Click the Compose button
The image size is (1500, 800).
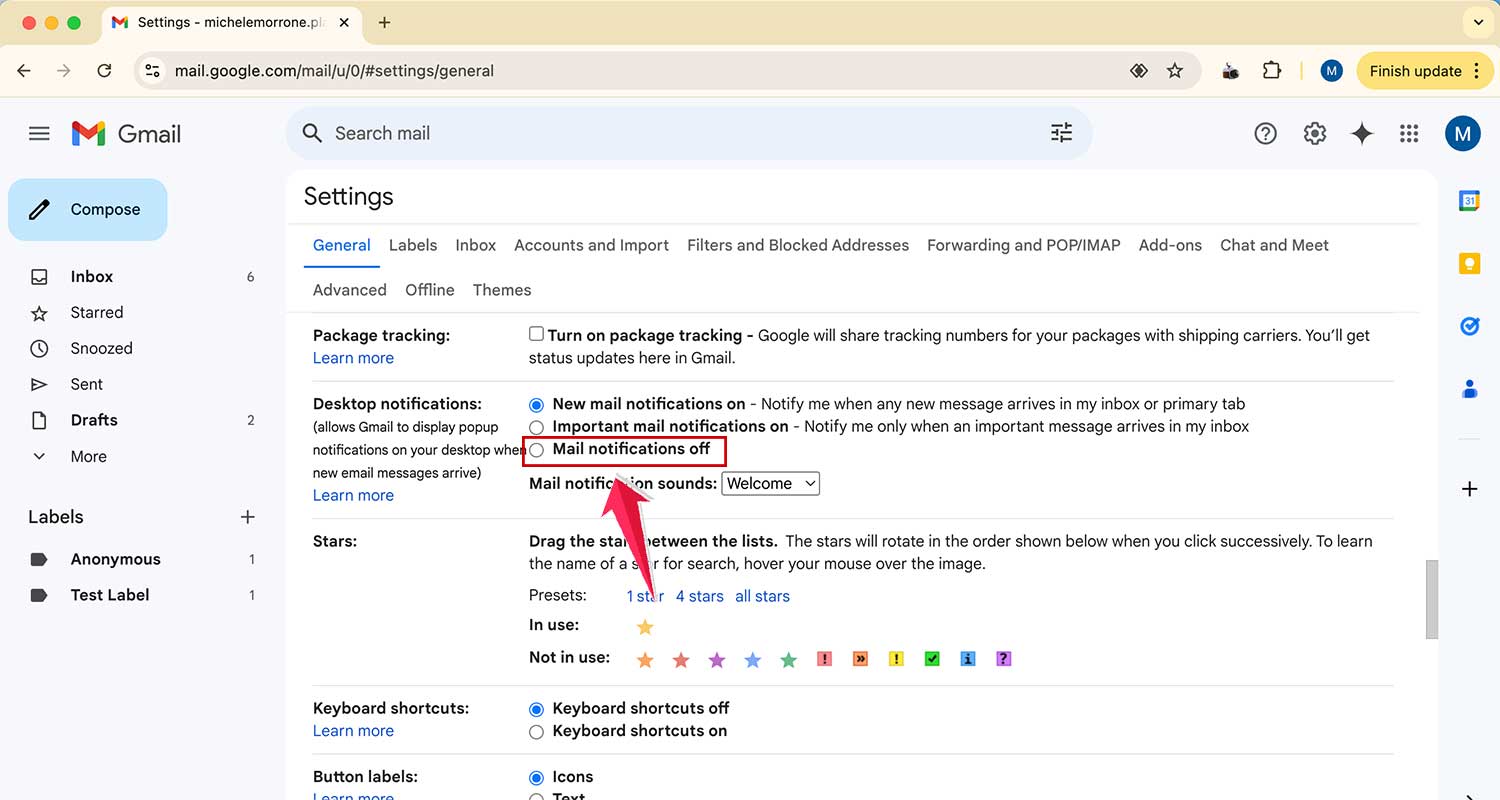[88, 209]
